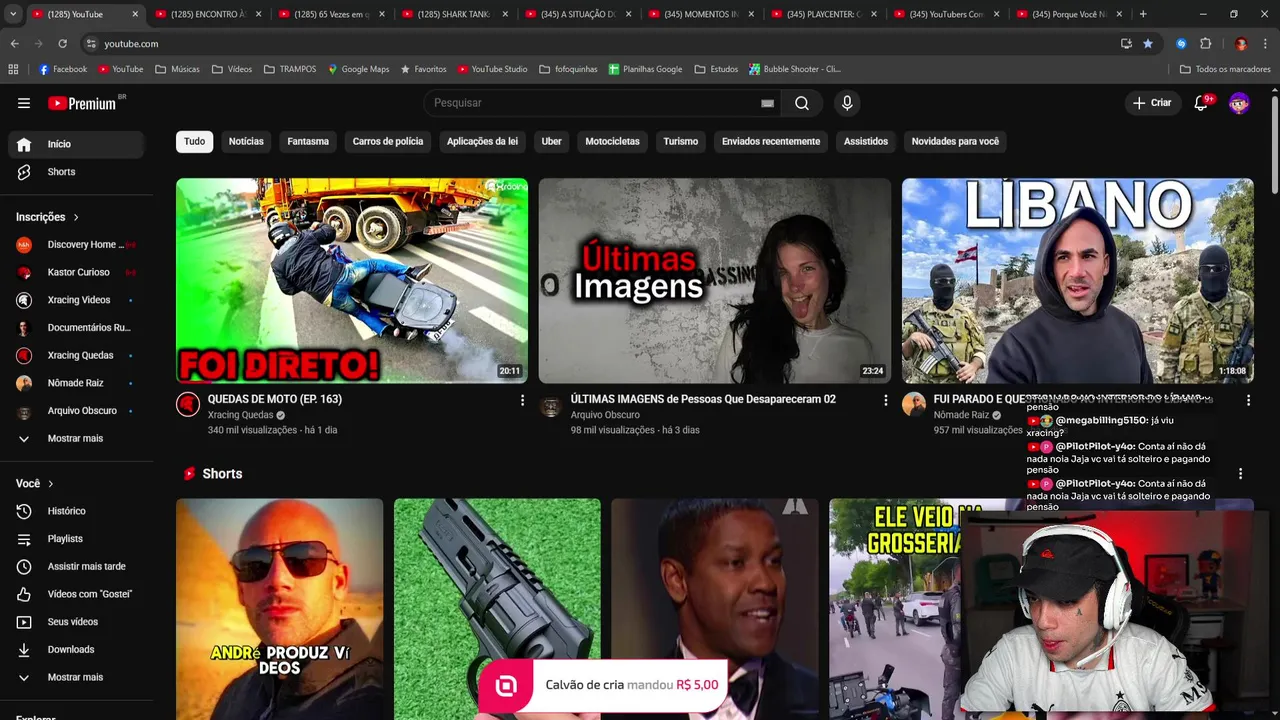Image resolution: width=1280 pixels, height=720 pixels.
Task: Switch to the PLAYCENTER tab
Action: coord(824,14)
